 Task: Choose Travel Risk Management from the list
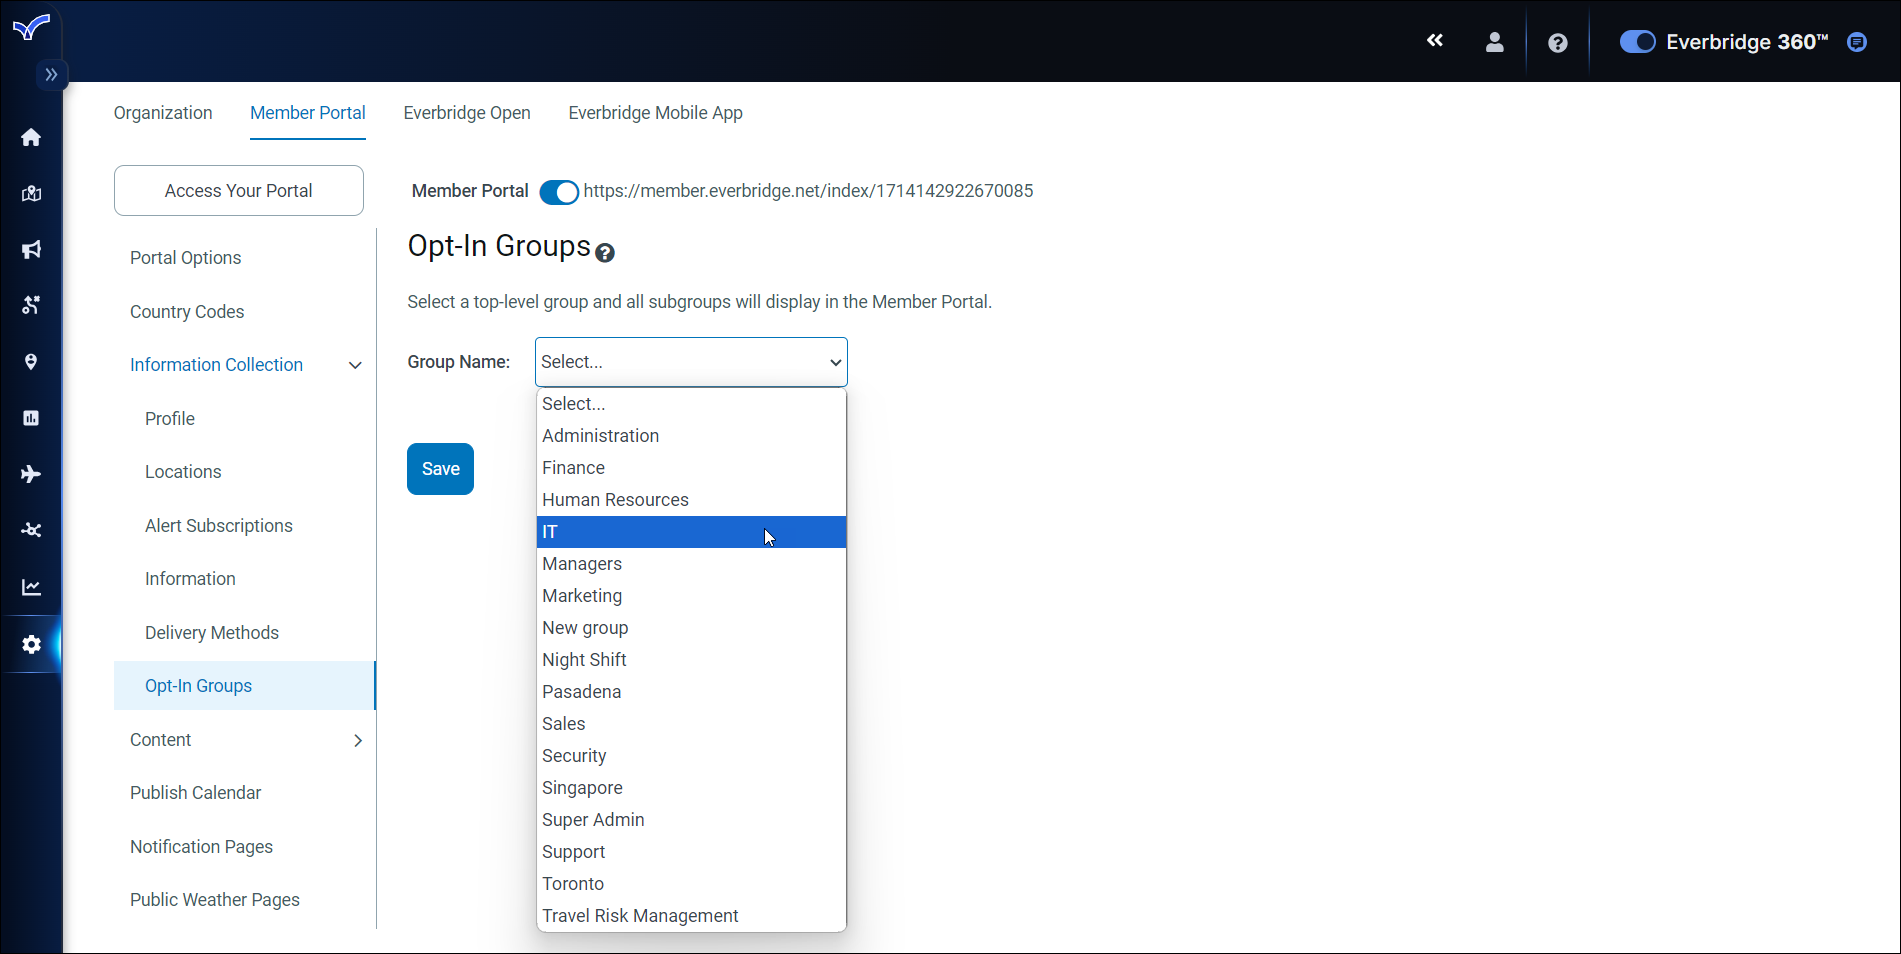[691, 916]
